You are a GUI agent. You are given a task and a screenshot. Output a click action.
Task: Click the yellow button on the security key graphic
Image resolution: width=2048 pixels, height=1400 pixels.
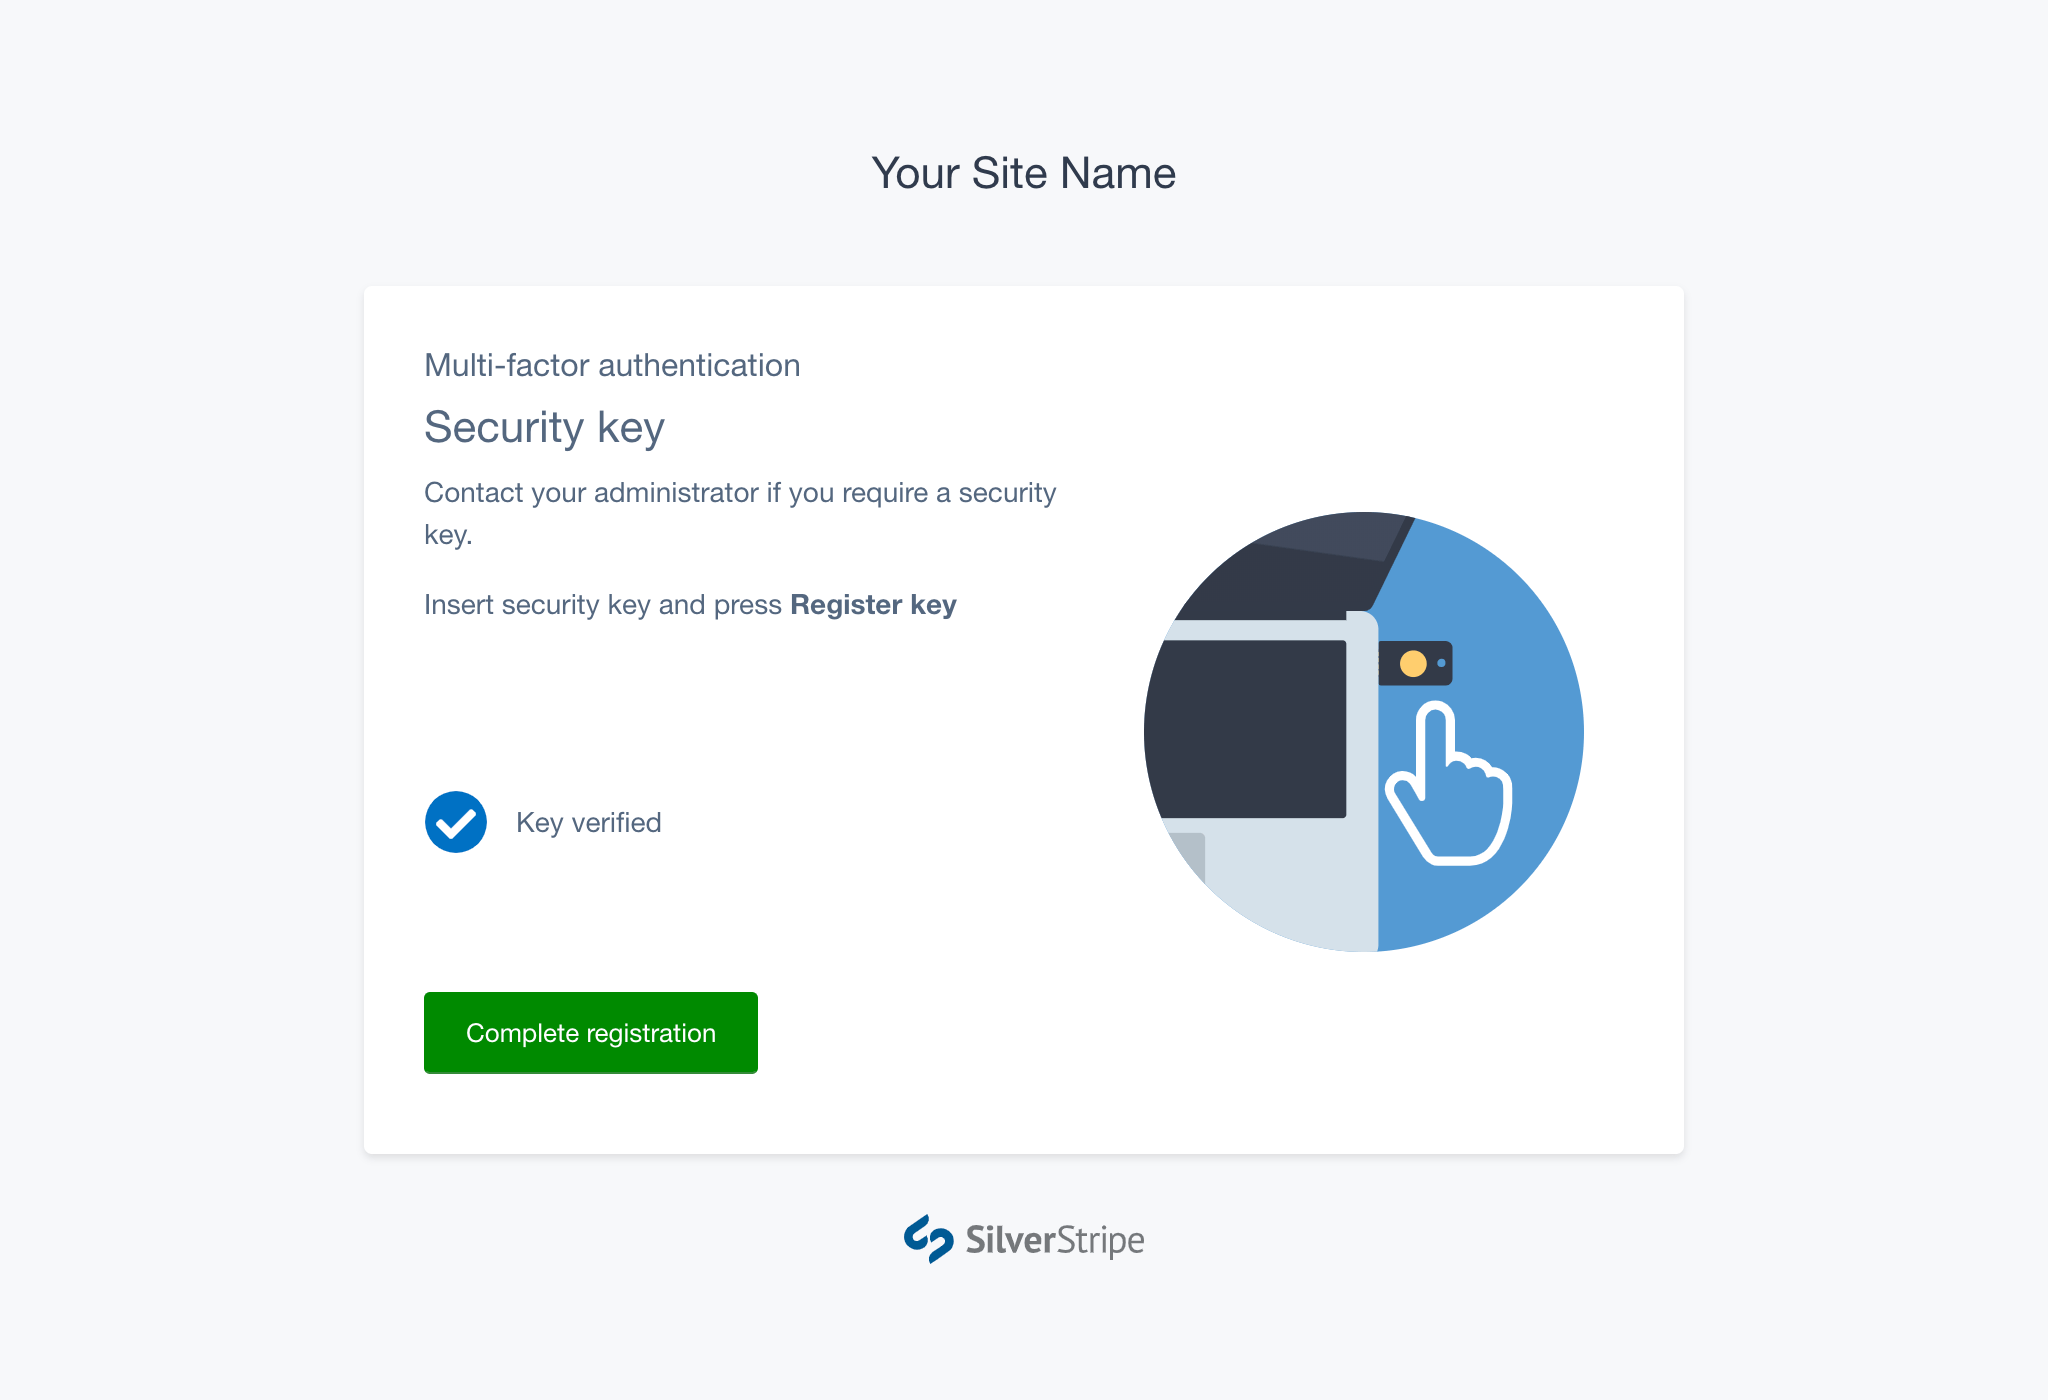1413,662
